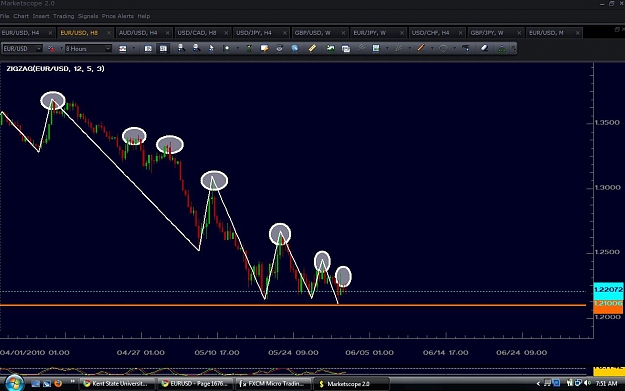This screenshot has width=625, height=391.
Task: Click the green add indicator icon
Action: [330, 48]
